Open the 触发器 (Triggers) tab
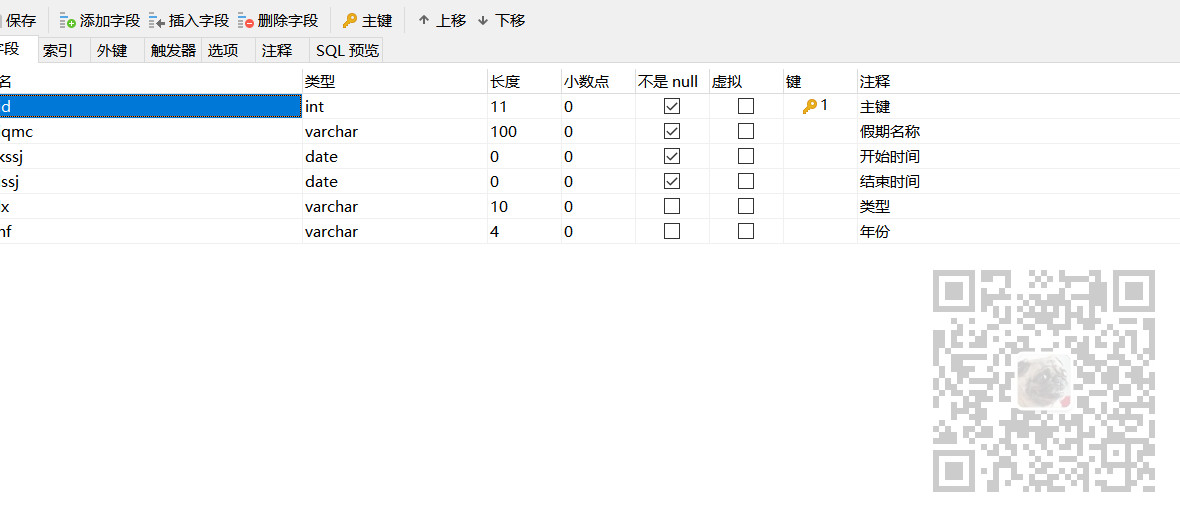This screenshot has width=1180, height=516. point(173,50)
